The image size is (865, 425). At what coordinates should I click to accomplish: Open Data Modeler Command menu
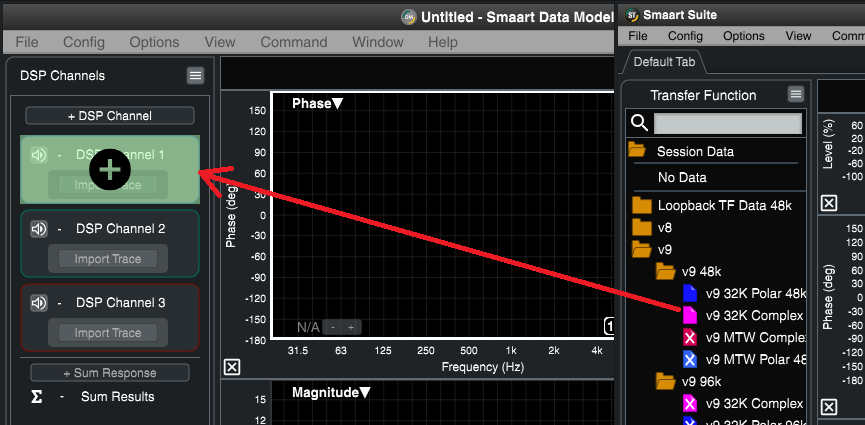click(x=294, y=42)
